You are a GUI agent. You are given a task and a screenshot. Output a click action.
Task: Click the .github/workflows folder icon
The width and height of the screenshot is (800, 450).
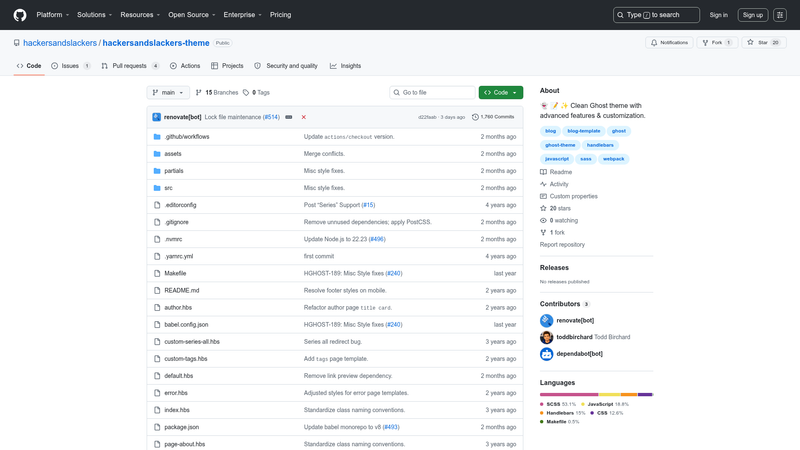pyautogui.click(x=157, y=137)
